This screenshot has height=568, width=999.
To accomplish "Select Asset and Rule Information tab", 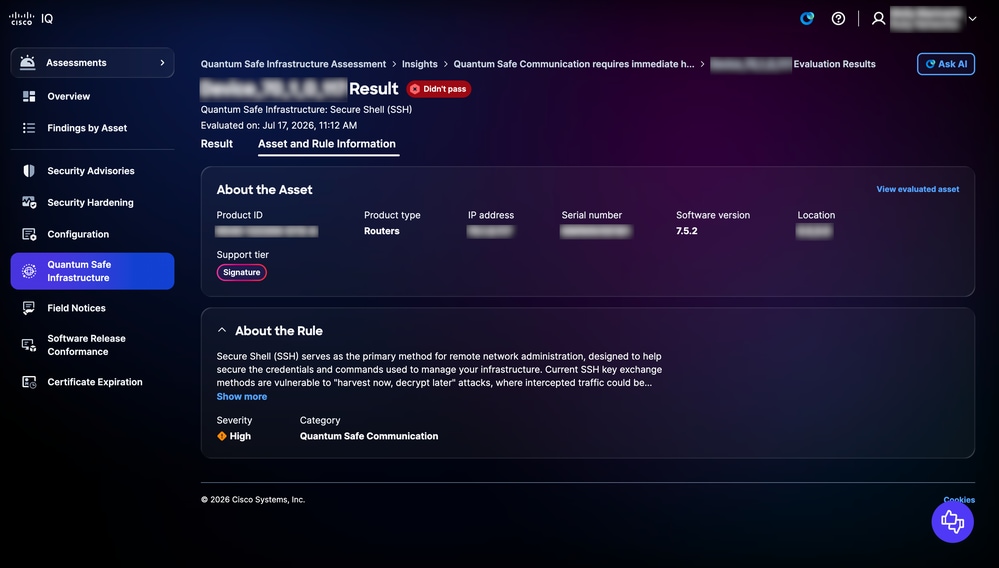I will pyautogui.click(x=327, y=144).
